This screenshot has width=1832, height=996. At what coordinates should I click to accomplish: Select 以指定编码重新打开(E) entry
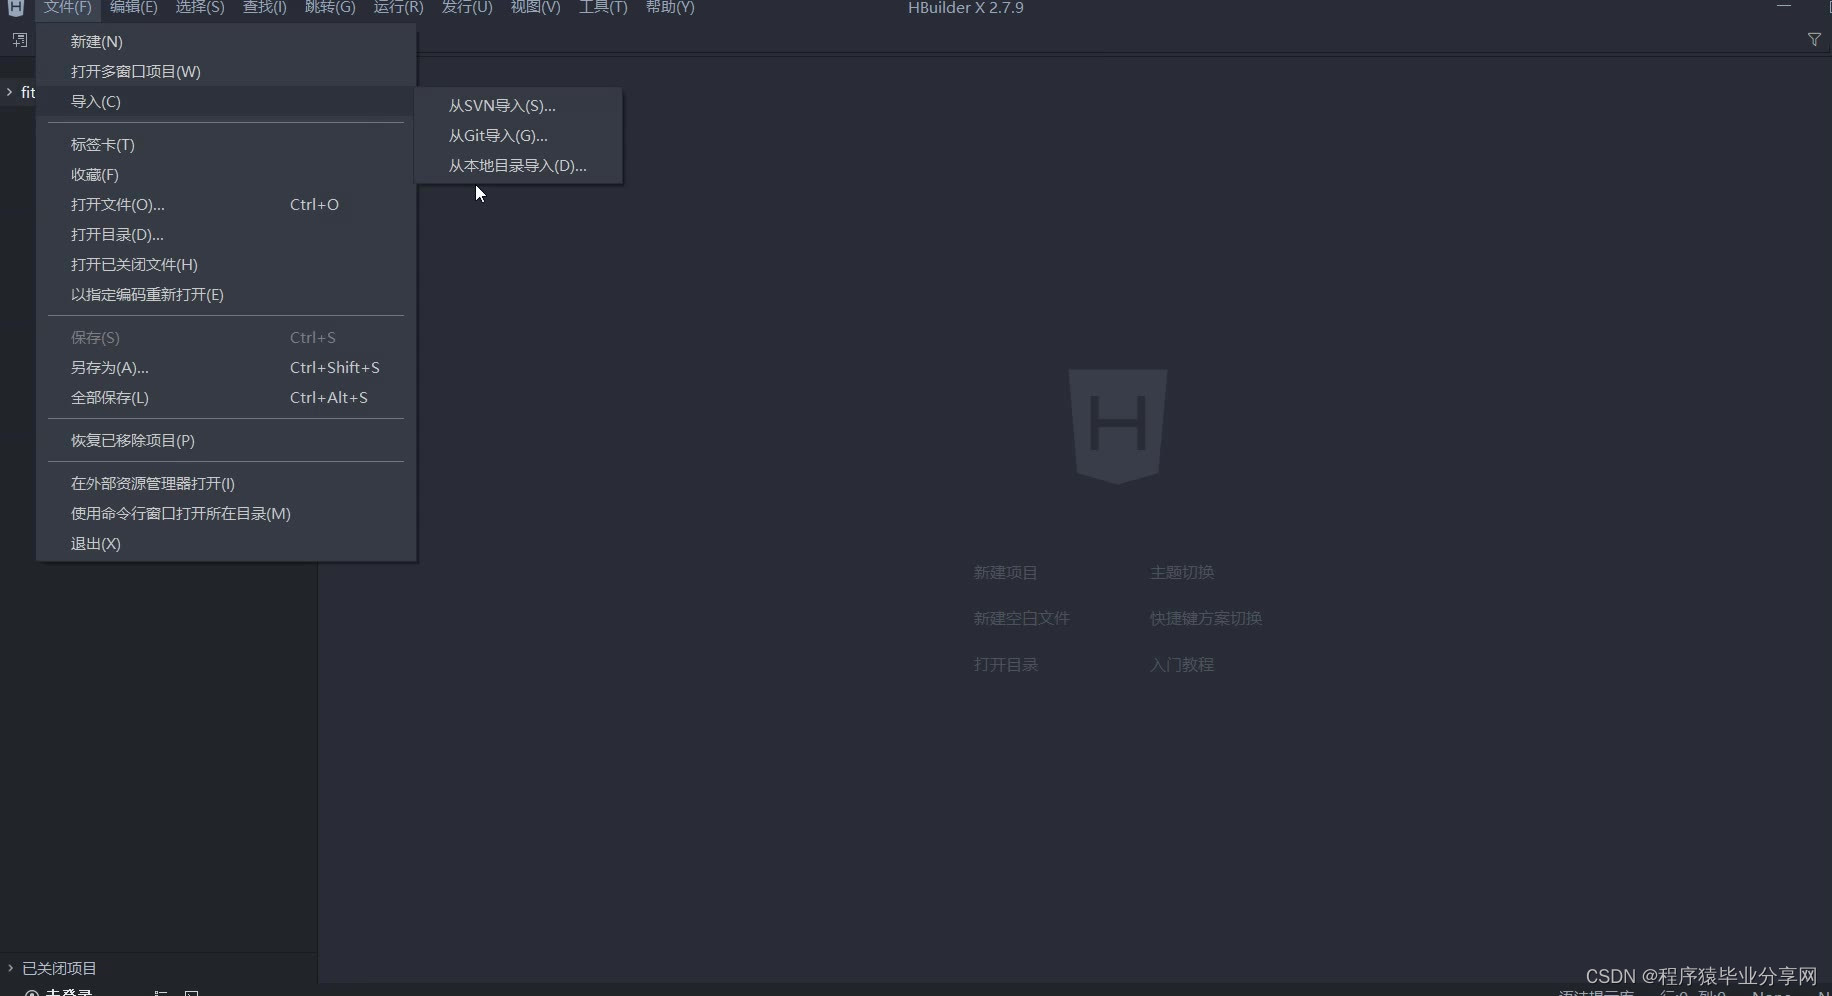(x=226, y=294)
